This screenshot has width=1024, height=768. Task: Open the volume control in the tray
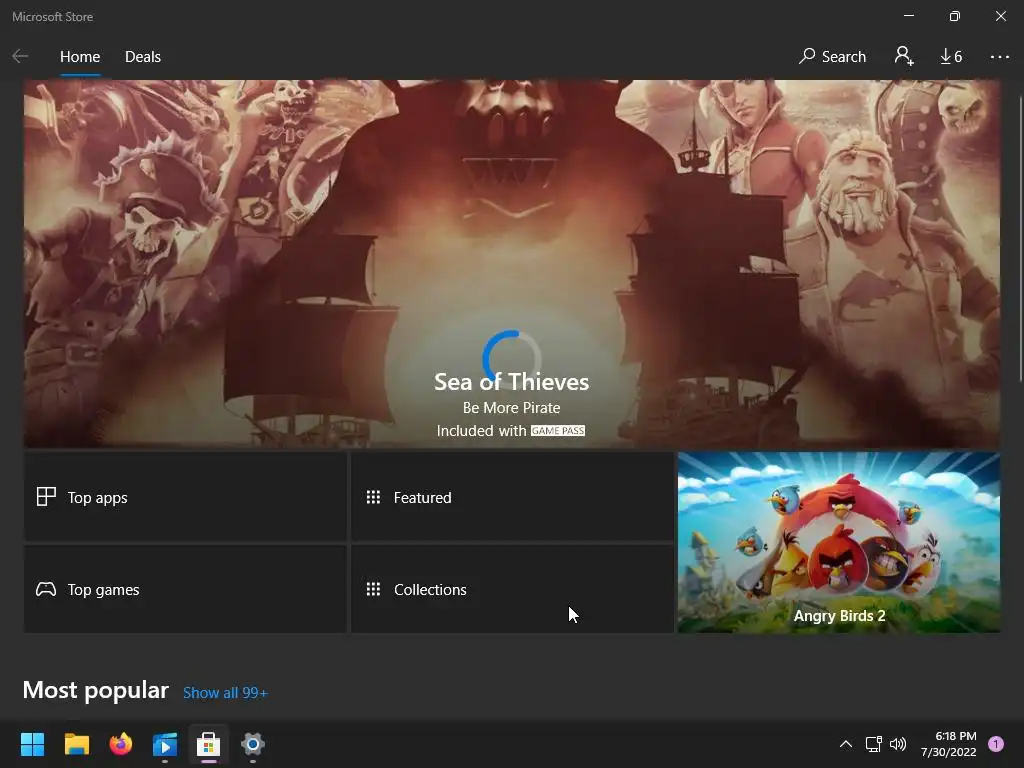tap(898, 744)
